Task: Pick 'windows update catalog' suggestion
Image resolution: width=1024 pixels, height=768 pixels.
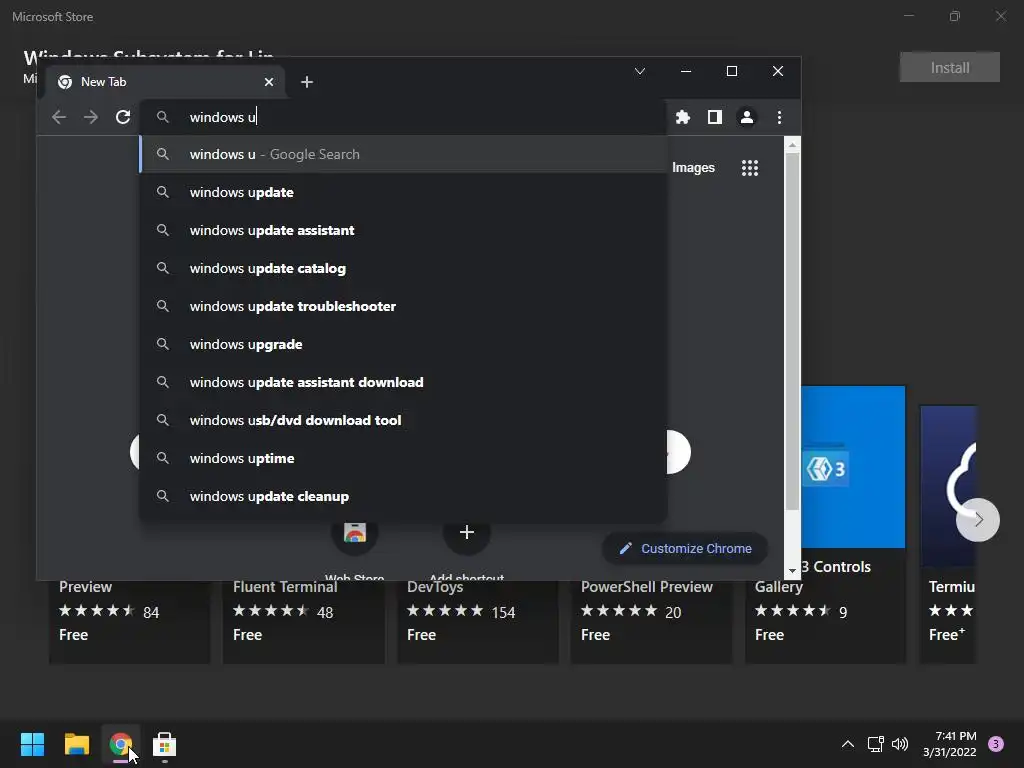Action: click(404, 268)
